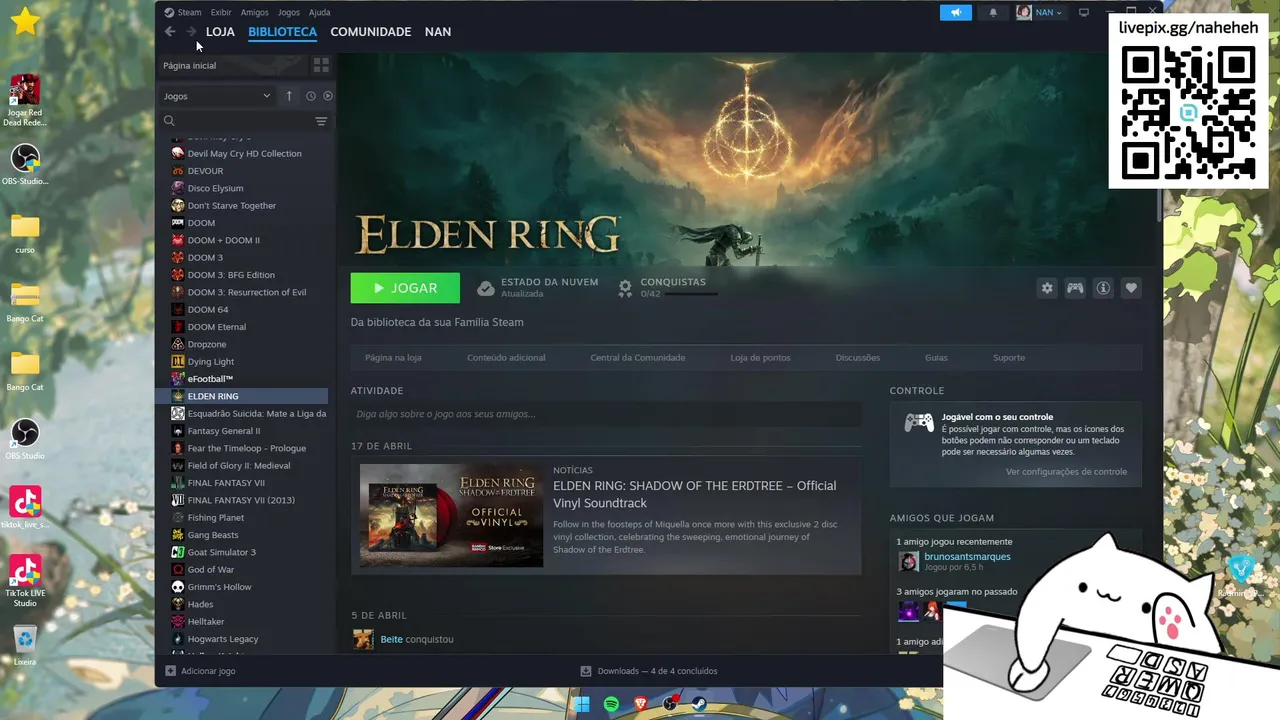The height and width of the screenshot is (720, 1280).
Task: Open the Conteúdo adicional tab
Action: click(506, 357)
